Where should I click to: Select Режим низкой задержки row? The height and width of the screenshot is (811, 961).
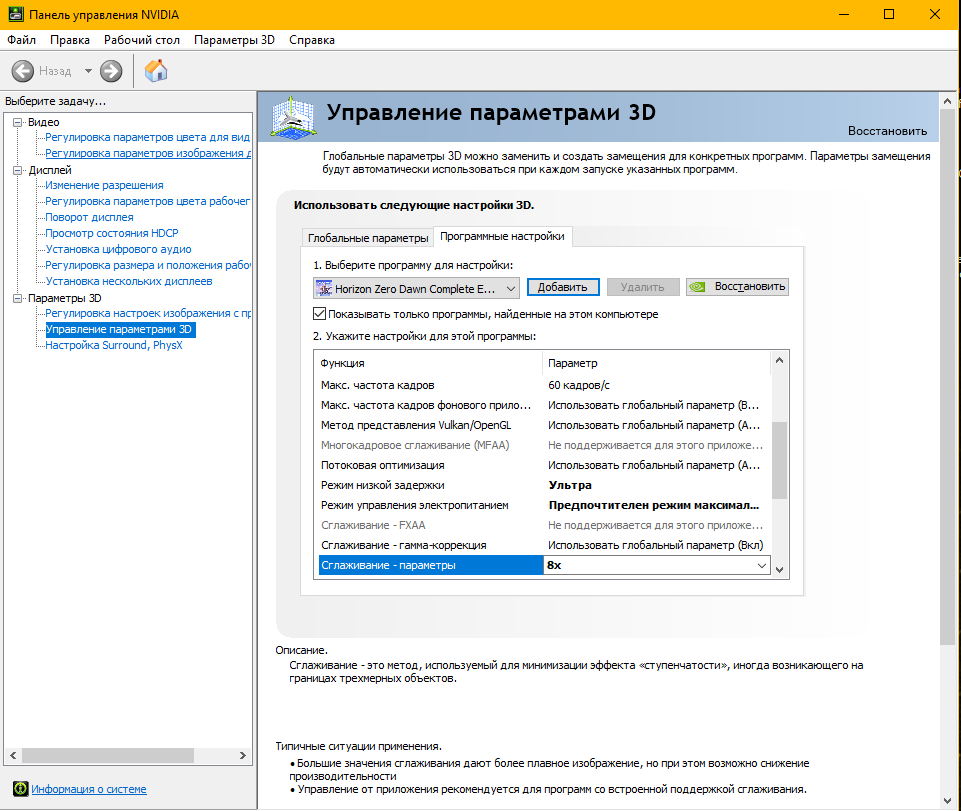pyautogui.click(x=544, y=485)
